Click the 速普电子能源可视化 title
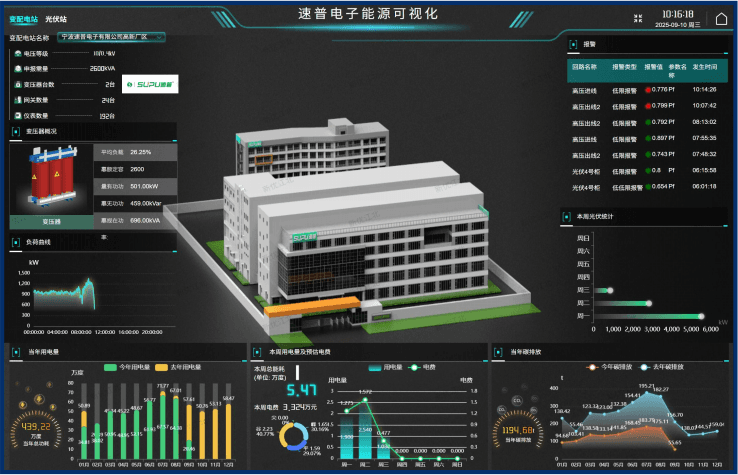 coord(368,14)
